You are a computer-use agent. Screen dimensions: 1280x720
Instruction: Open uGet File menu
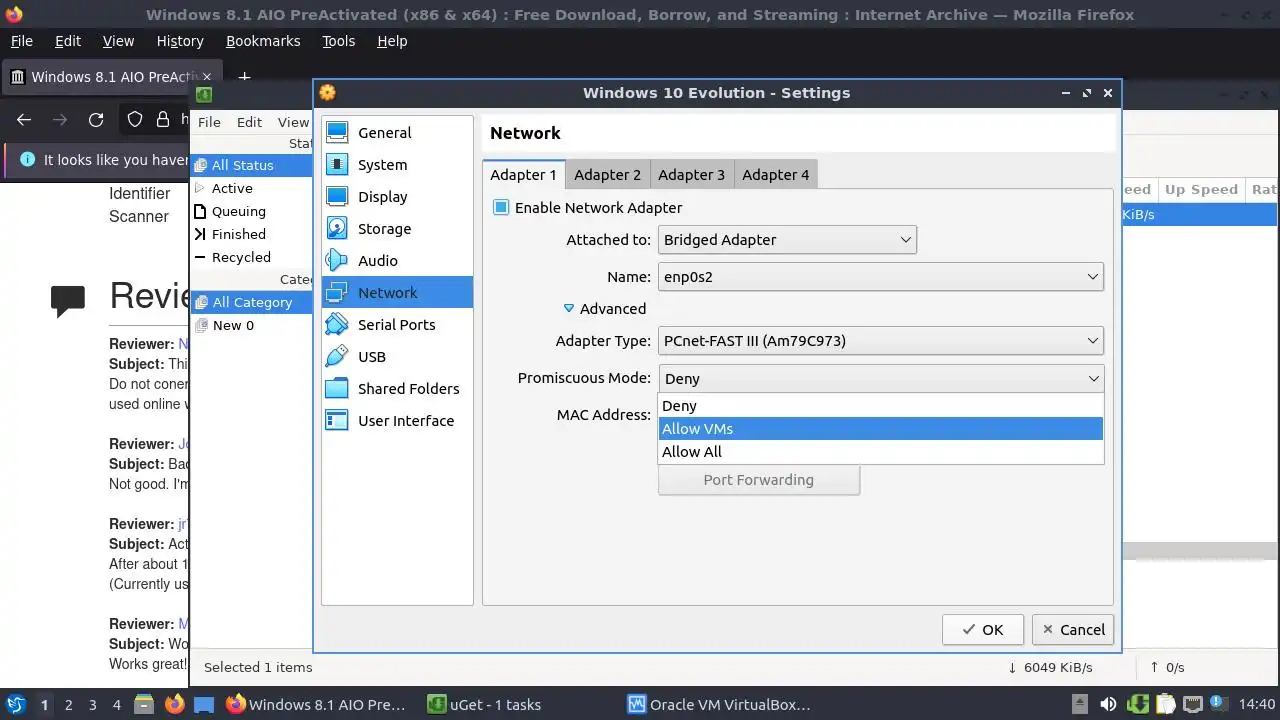pyautogui.click(x=209, y=122)
